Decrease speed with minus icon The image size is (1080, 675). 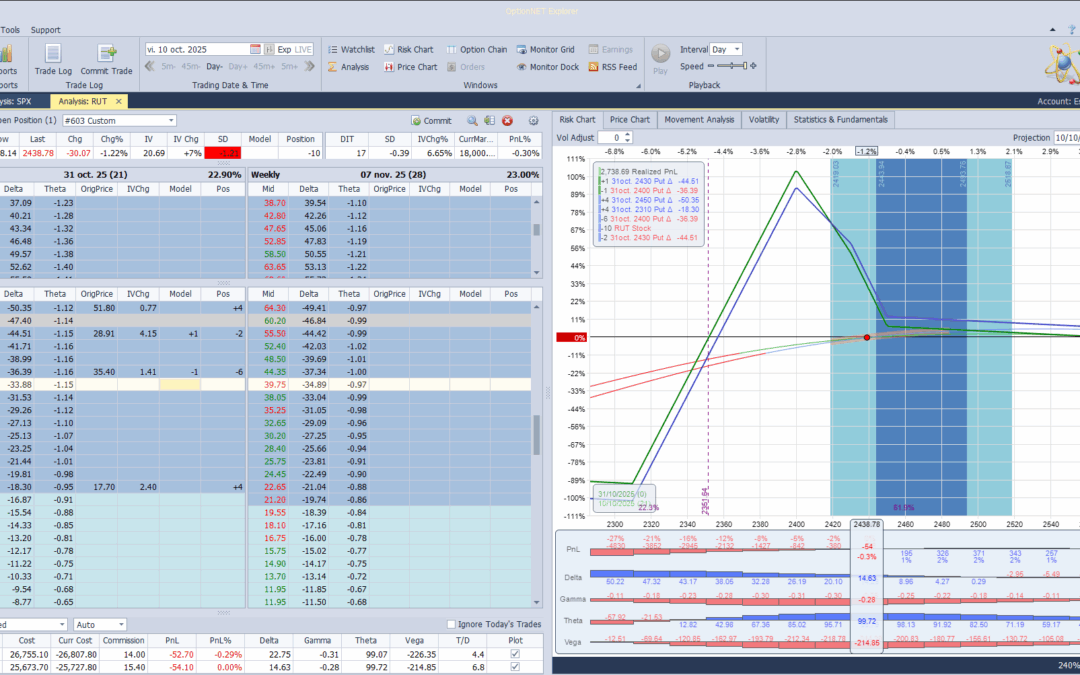coord(711,66)
